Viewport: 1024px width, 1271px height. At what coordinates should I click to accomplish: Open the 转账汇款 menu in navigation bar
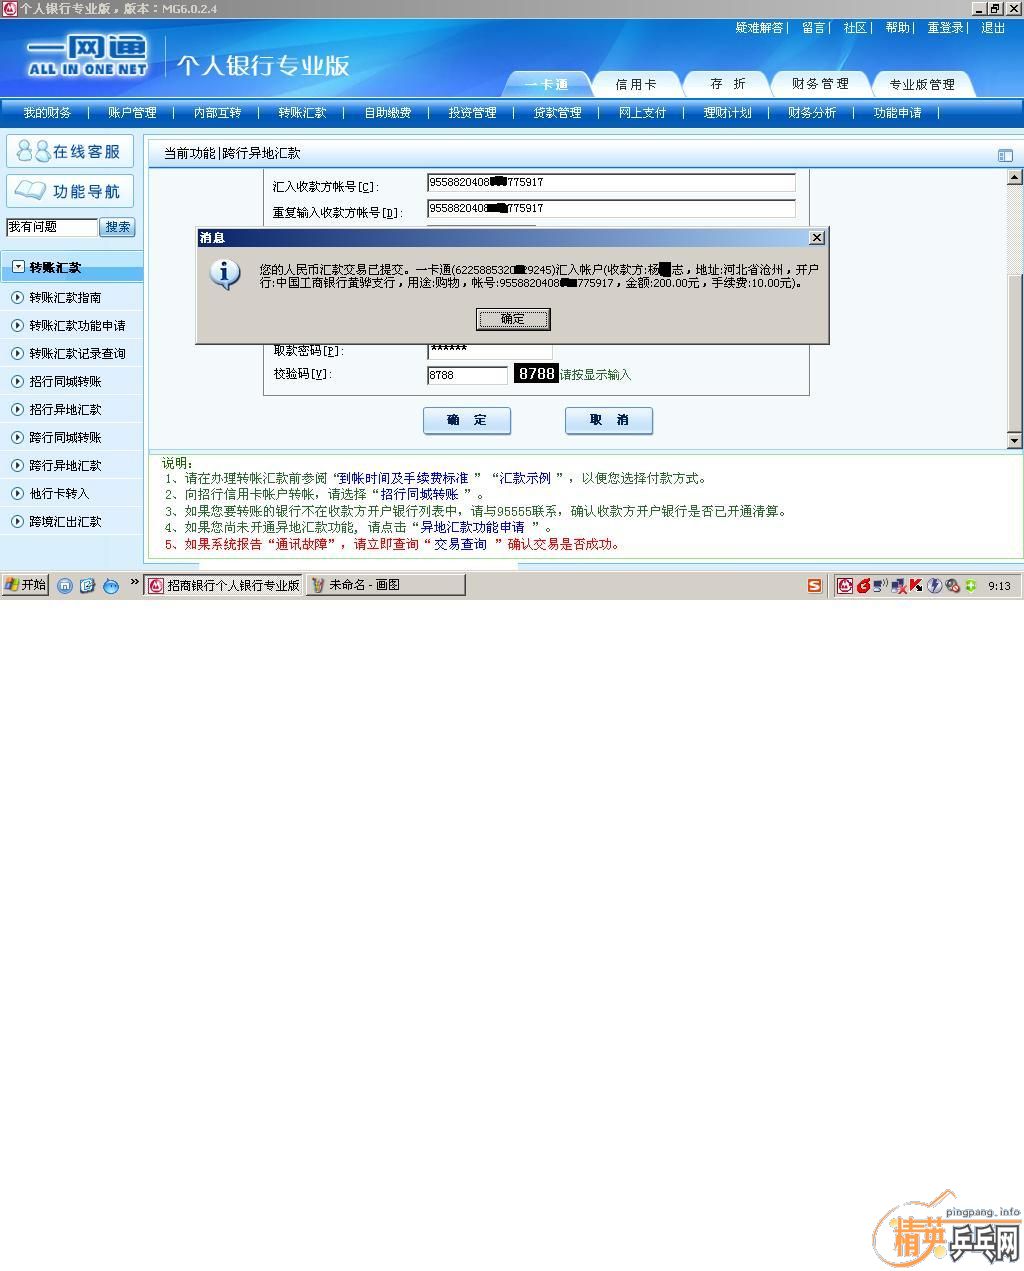pyautogui.click(x=302, y=113)
